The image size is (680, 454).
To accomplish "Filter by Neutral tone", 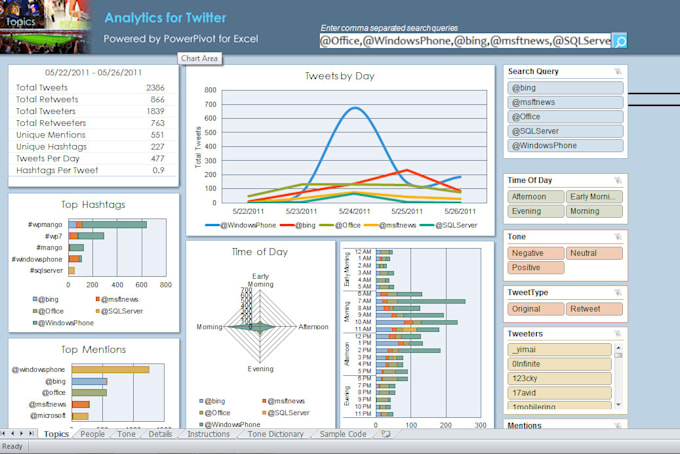I will [594, 253].
